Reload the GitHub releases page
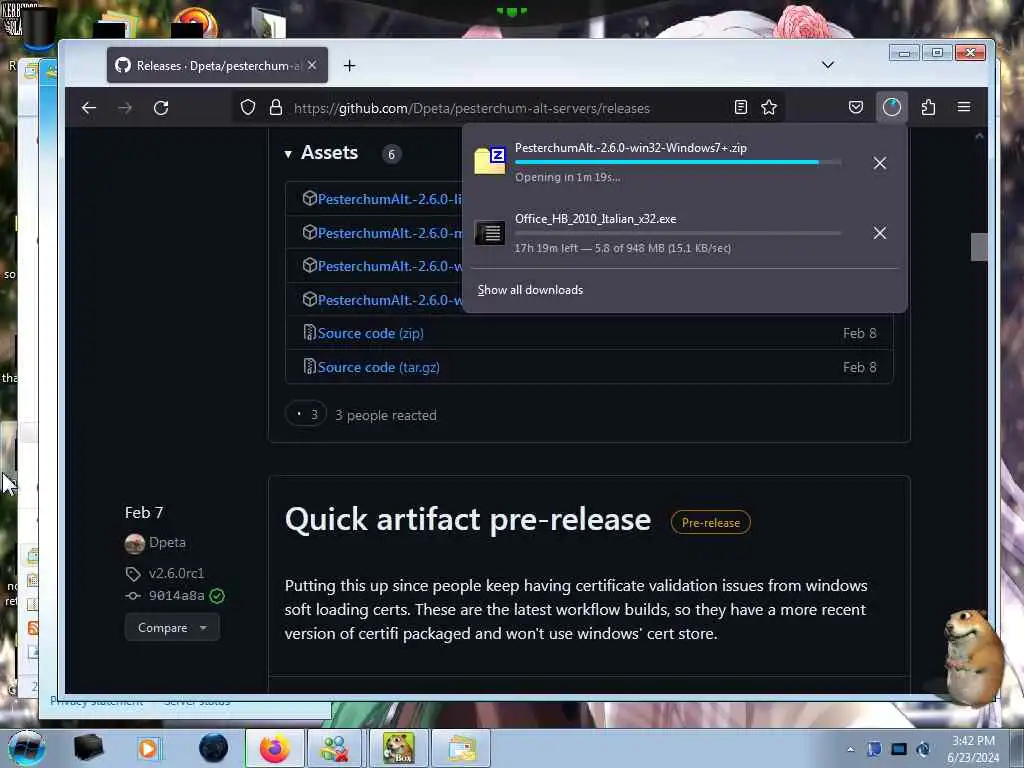The image size is (1024, 768). [161, 108]
